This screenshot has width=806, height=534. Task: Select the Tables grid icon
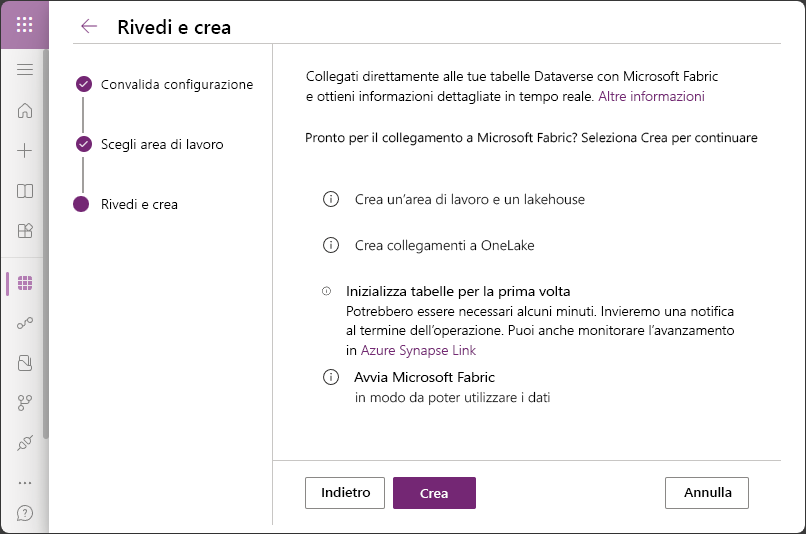25,283
